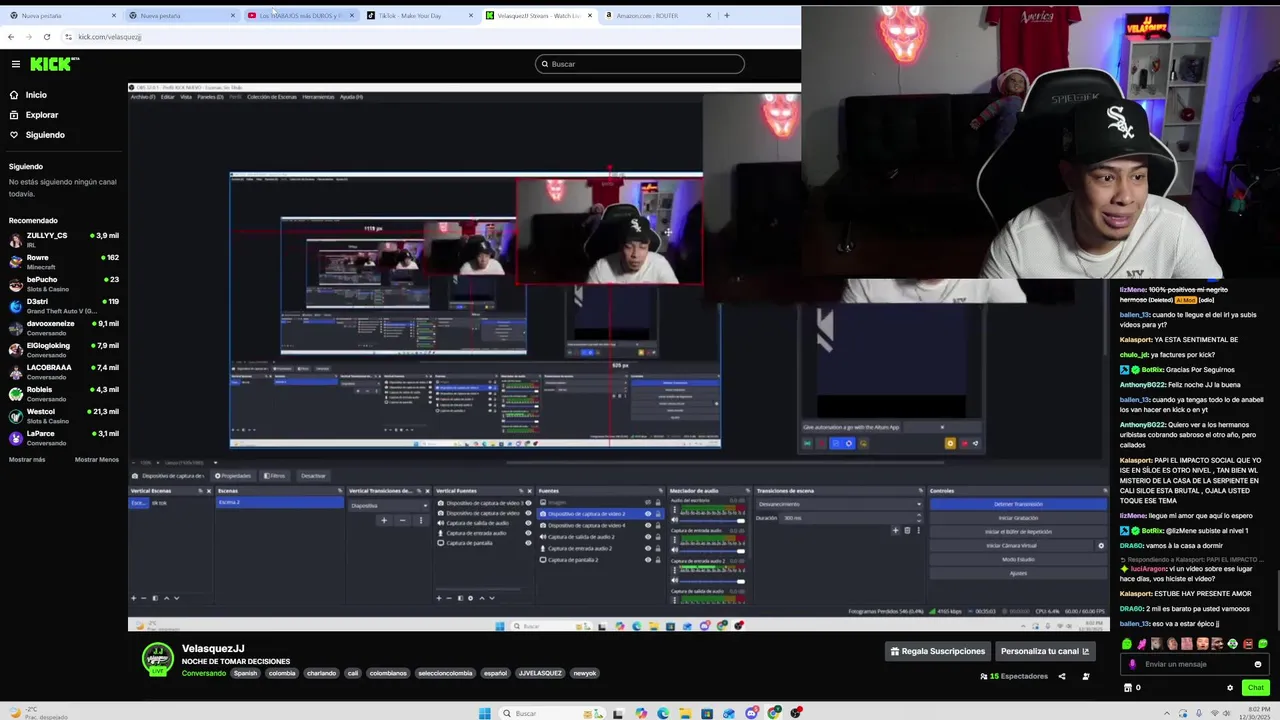Click the user icon right of the share icon
The height and width of the screenshot is (720, 1280).
(1086, 676)
